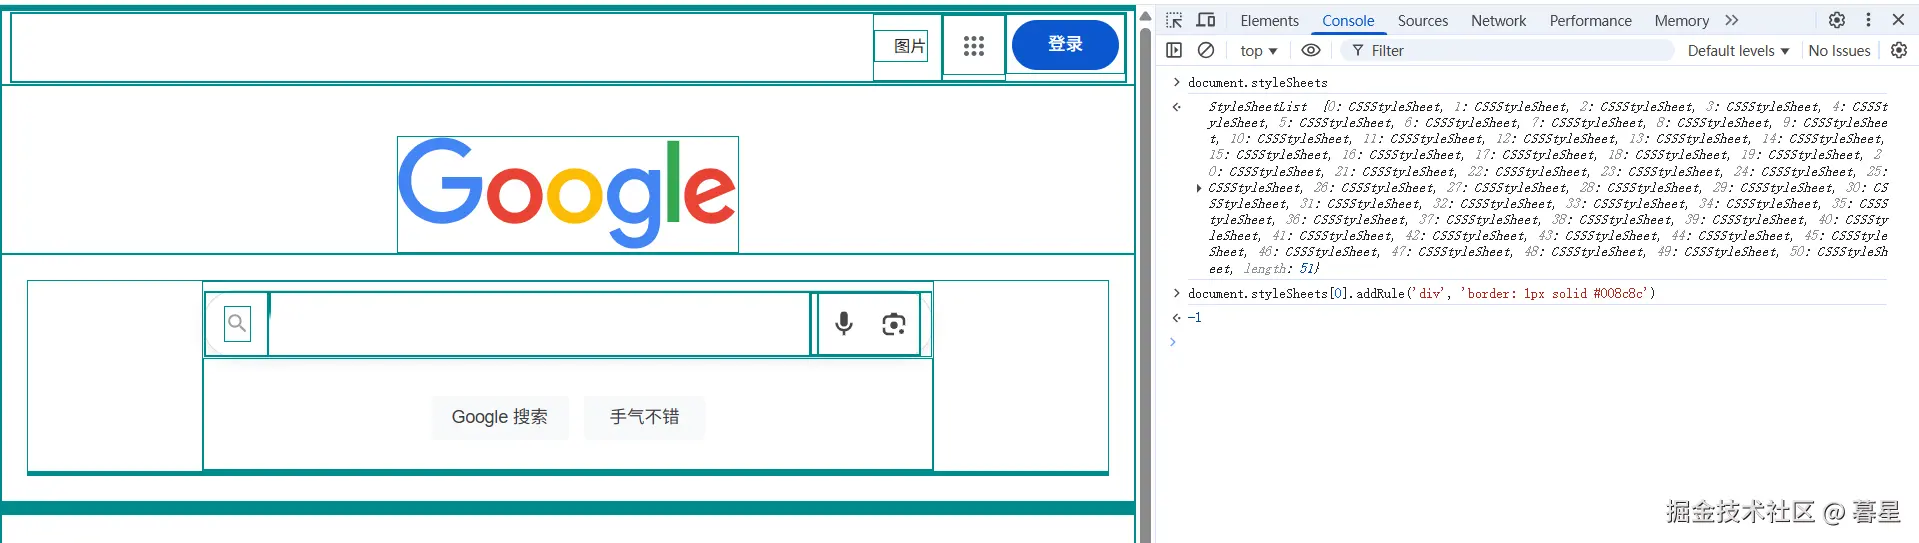Click the search by image camera icon
Screen dimensions: 1919x543
point(893,324)
